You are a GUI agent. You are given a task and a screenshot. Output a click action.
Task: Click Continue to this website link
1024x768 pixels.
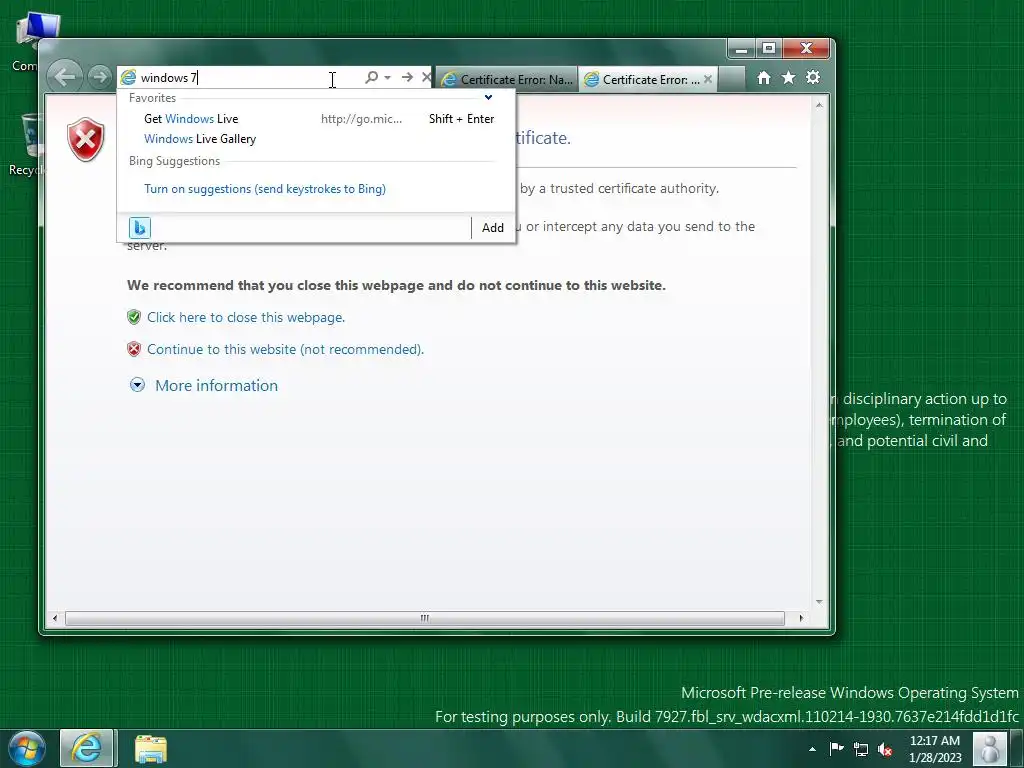click(x=285, y=349)
